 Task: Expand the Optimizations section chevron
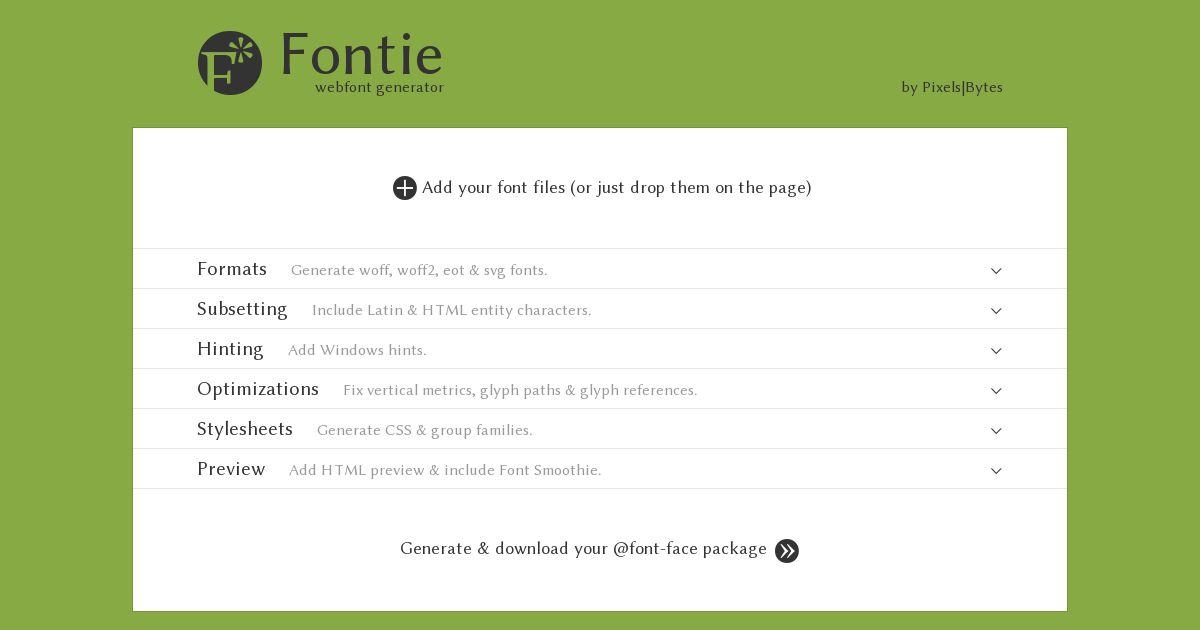[996, 391]
